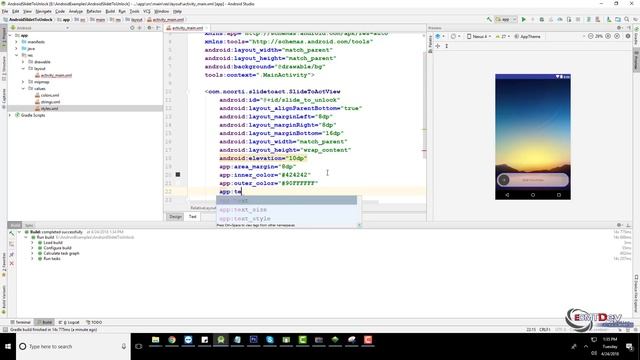
Task: Click the zoom out icon in Preview
Action: tap(590, 36)
